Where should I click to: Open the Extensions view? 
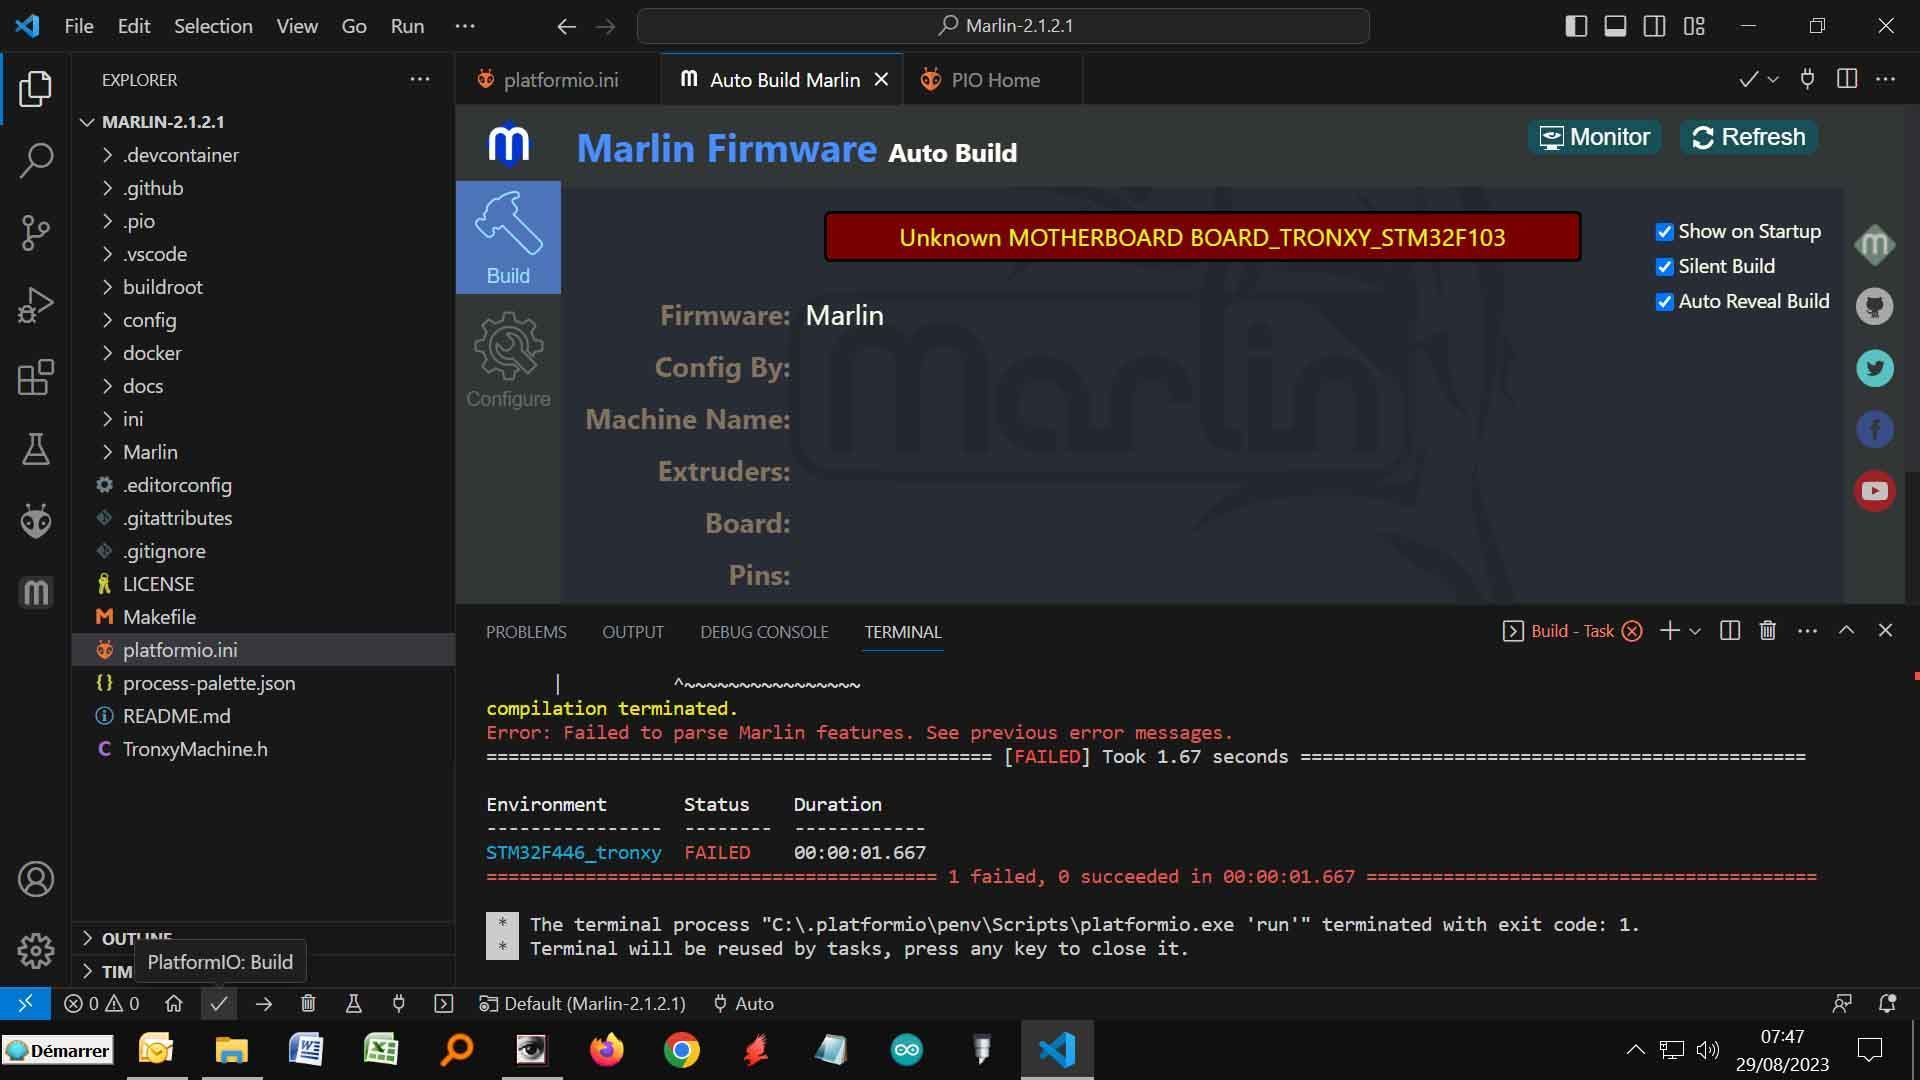point(35,377)
